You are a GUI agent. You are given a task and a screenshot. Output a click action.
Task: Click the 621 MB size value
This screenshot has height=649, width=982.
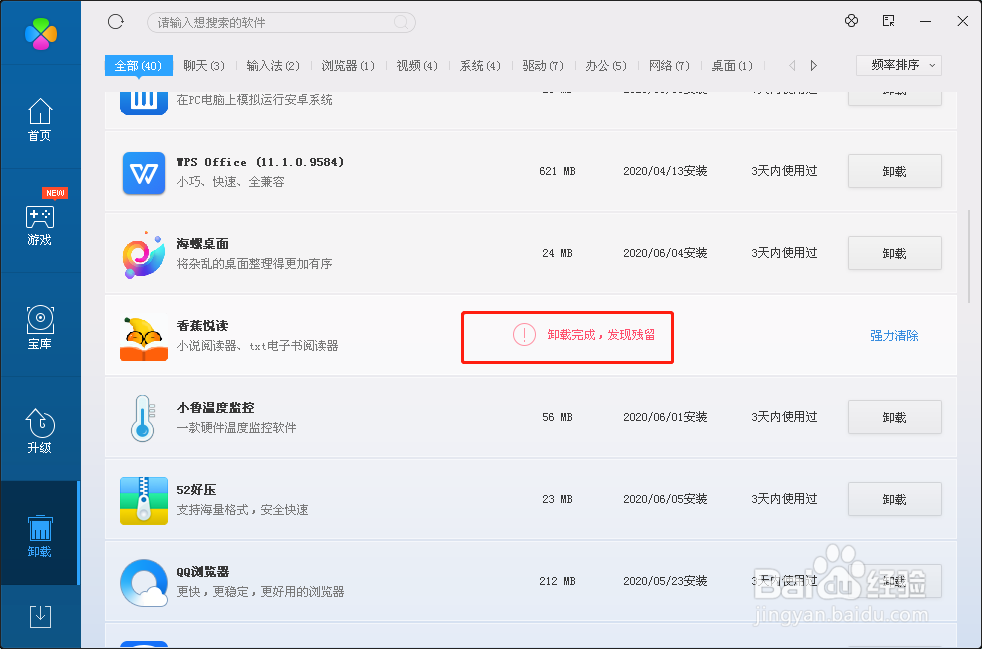(557, 171)
